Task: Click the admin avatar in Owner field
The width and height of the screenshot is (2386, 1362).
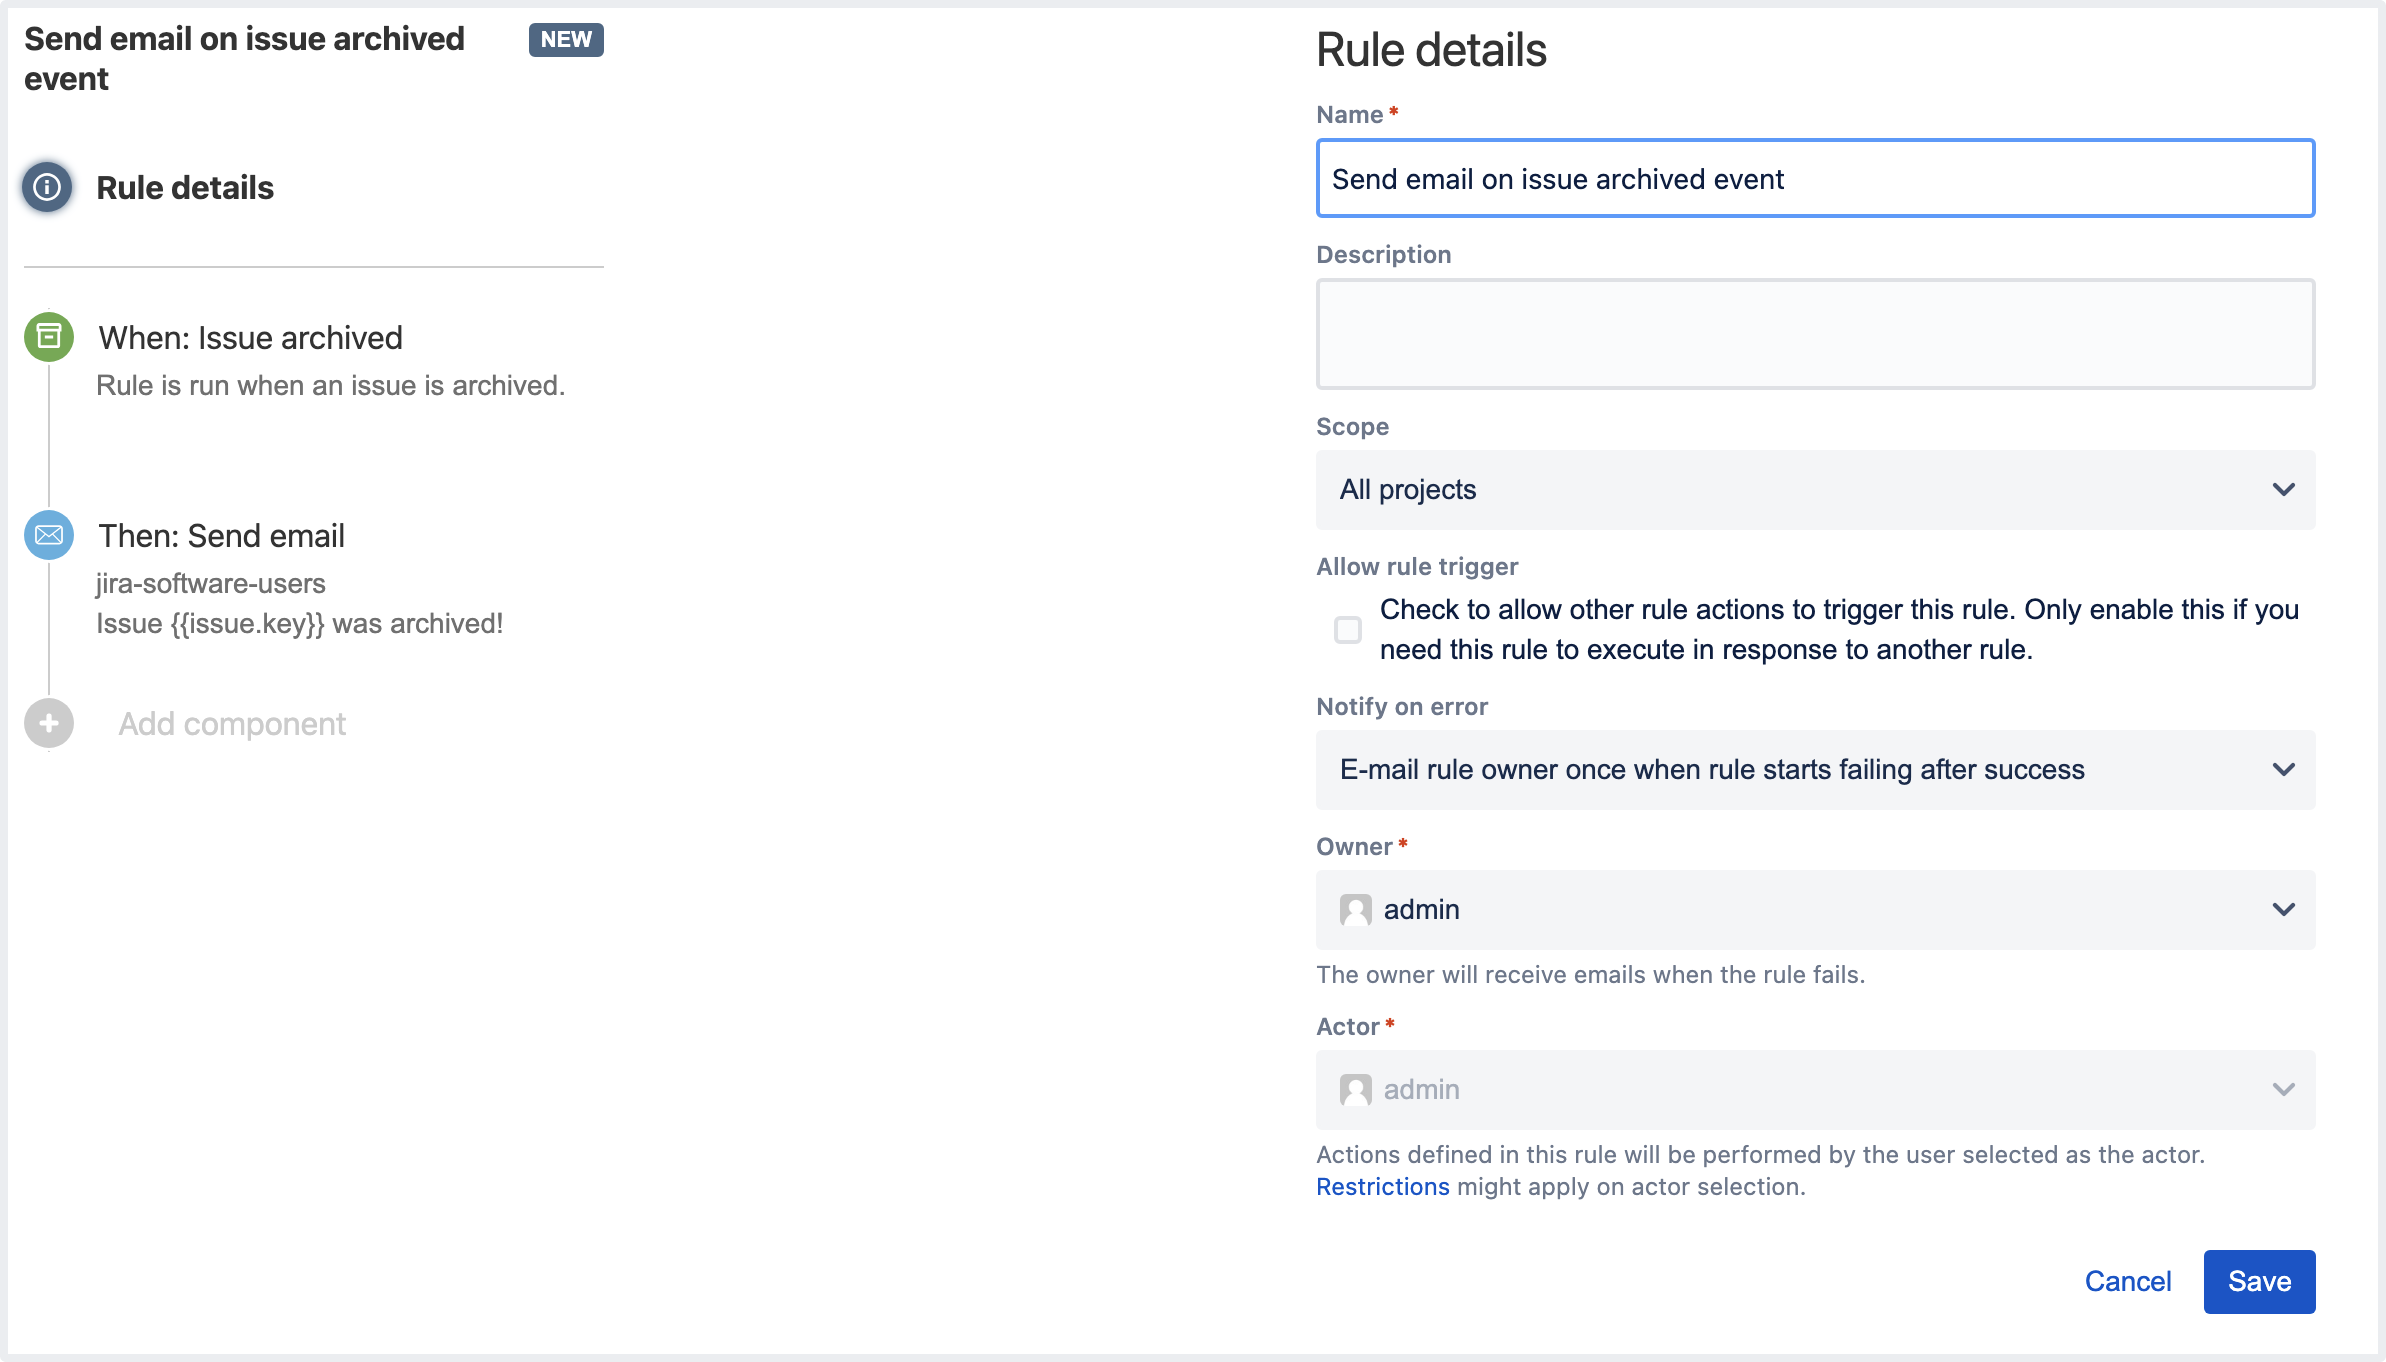Action: point(1355,910)
